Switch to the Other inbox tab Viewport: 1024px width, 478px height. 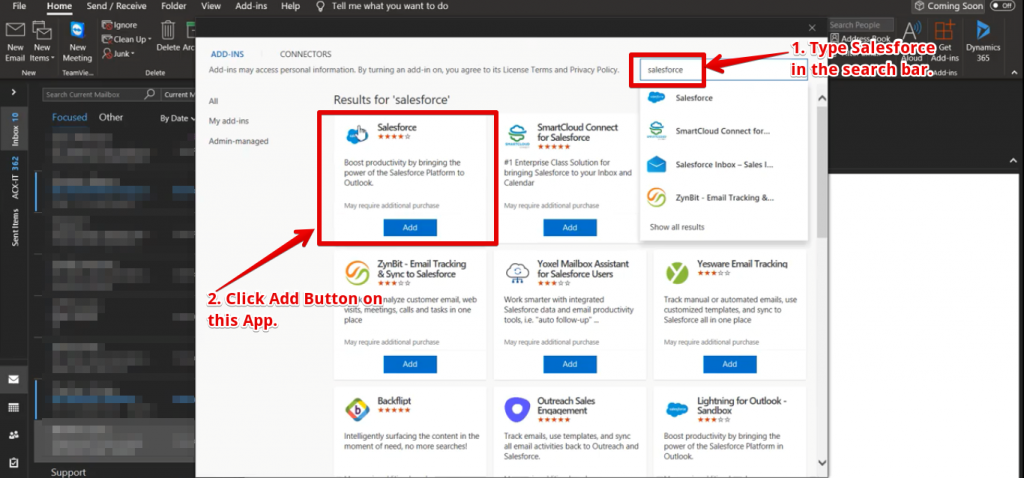[111, 117]
